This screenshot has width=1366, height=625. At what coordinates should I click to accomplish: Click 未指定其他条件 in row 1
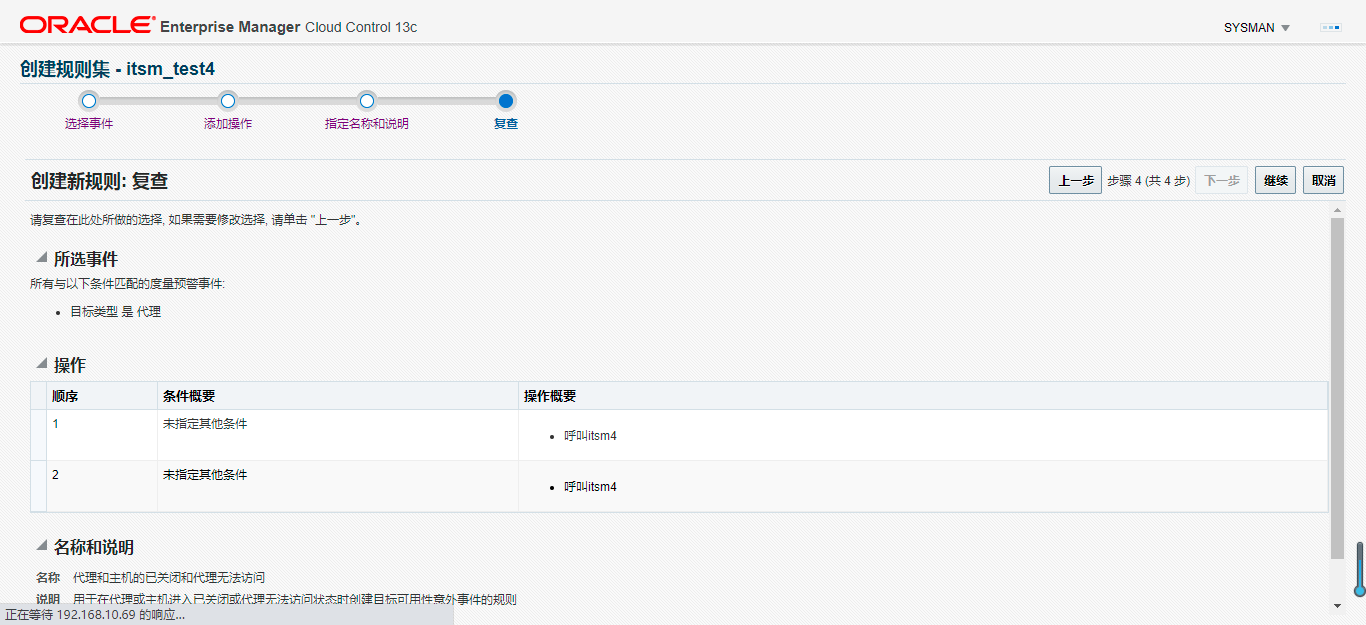pyautogui.click(x=205, y=424)
